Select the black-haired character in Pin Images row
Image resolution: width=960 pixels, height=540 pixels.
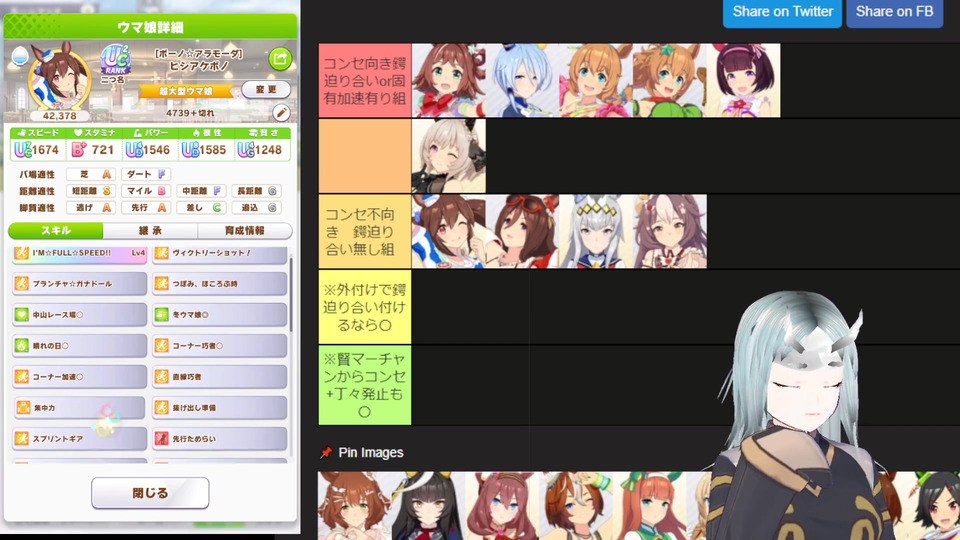pos(428,506)
